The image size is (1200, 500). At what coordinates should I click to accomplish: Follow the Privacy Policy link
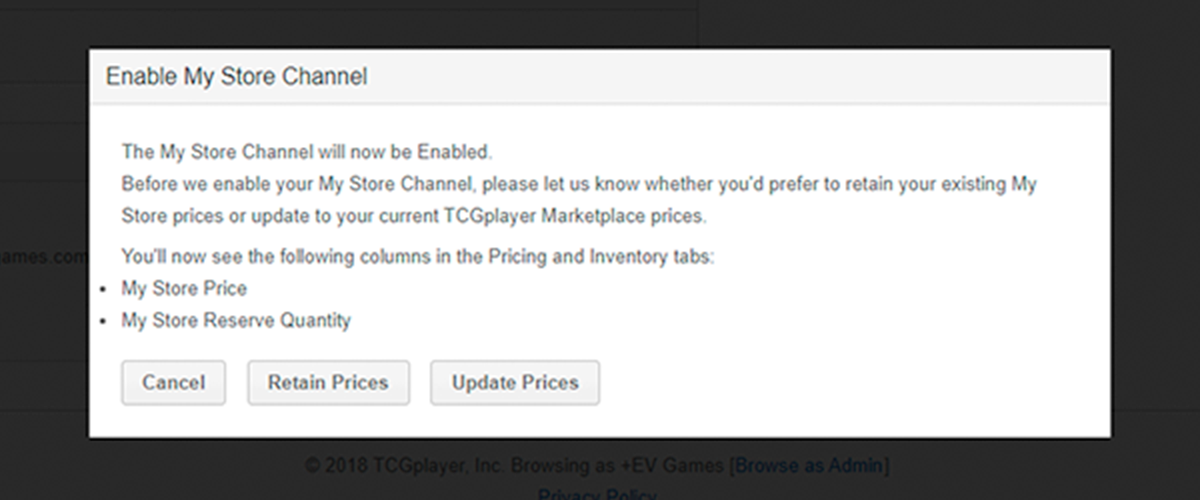tap(597, 494)
